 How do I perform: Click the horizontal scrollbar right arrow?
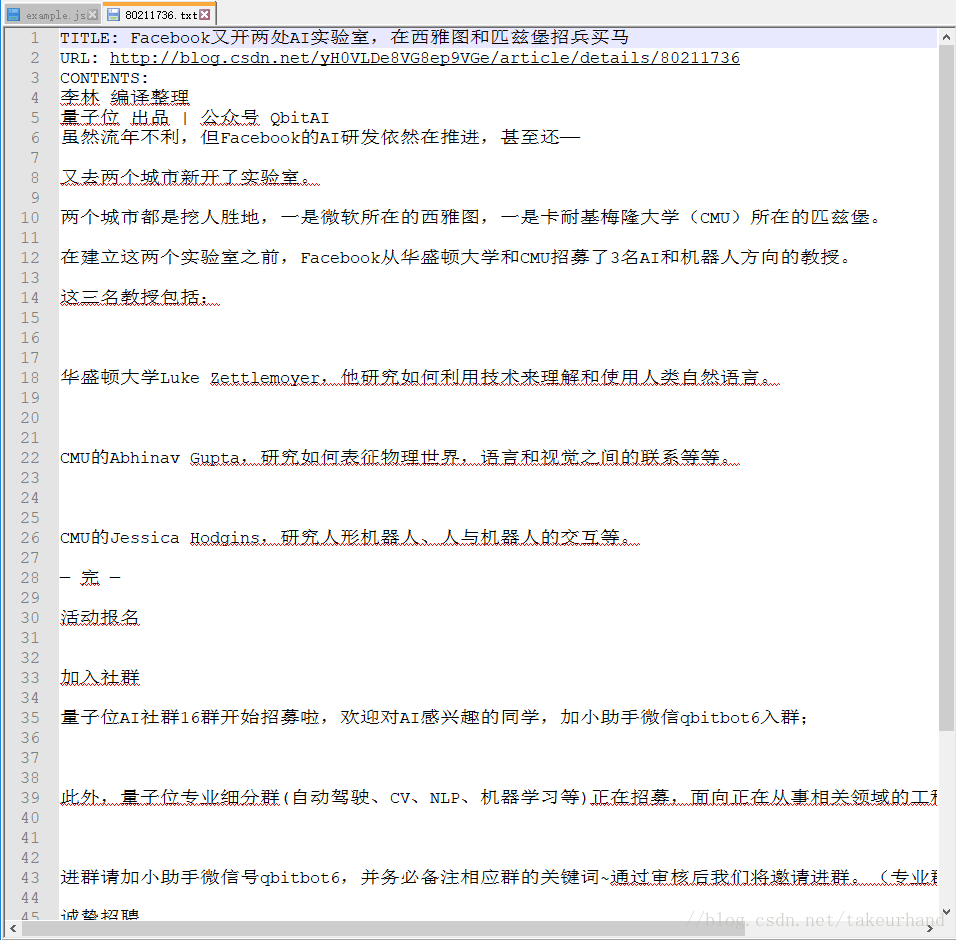pos(930,929)
